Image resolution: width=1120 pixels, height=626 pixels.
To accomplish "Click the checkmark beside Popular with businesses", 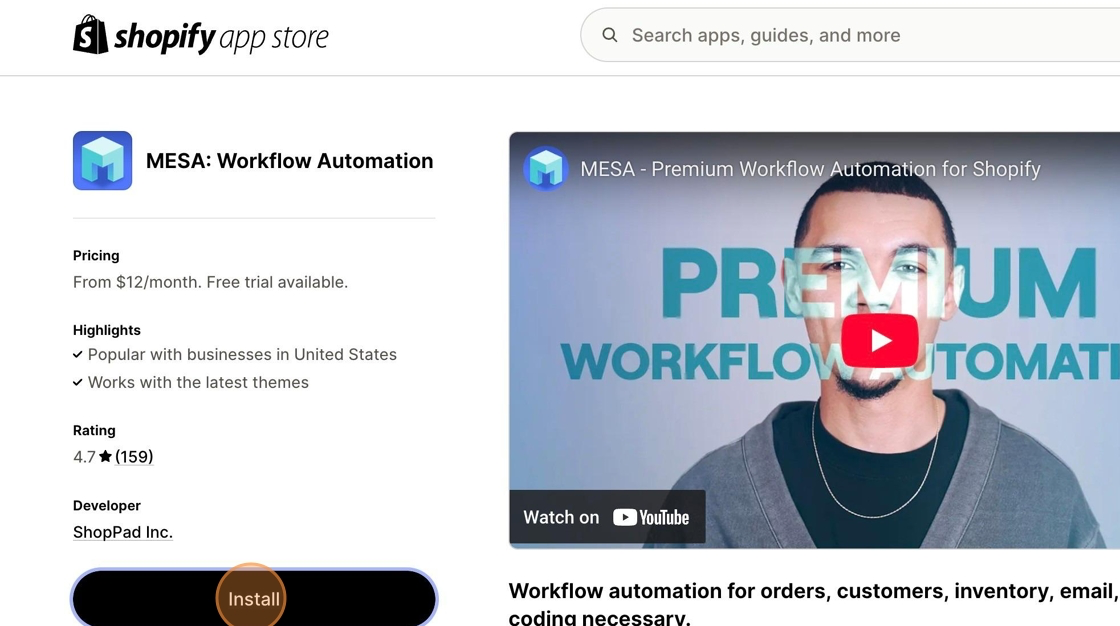I will tap(78, 355).
